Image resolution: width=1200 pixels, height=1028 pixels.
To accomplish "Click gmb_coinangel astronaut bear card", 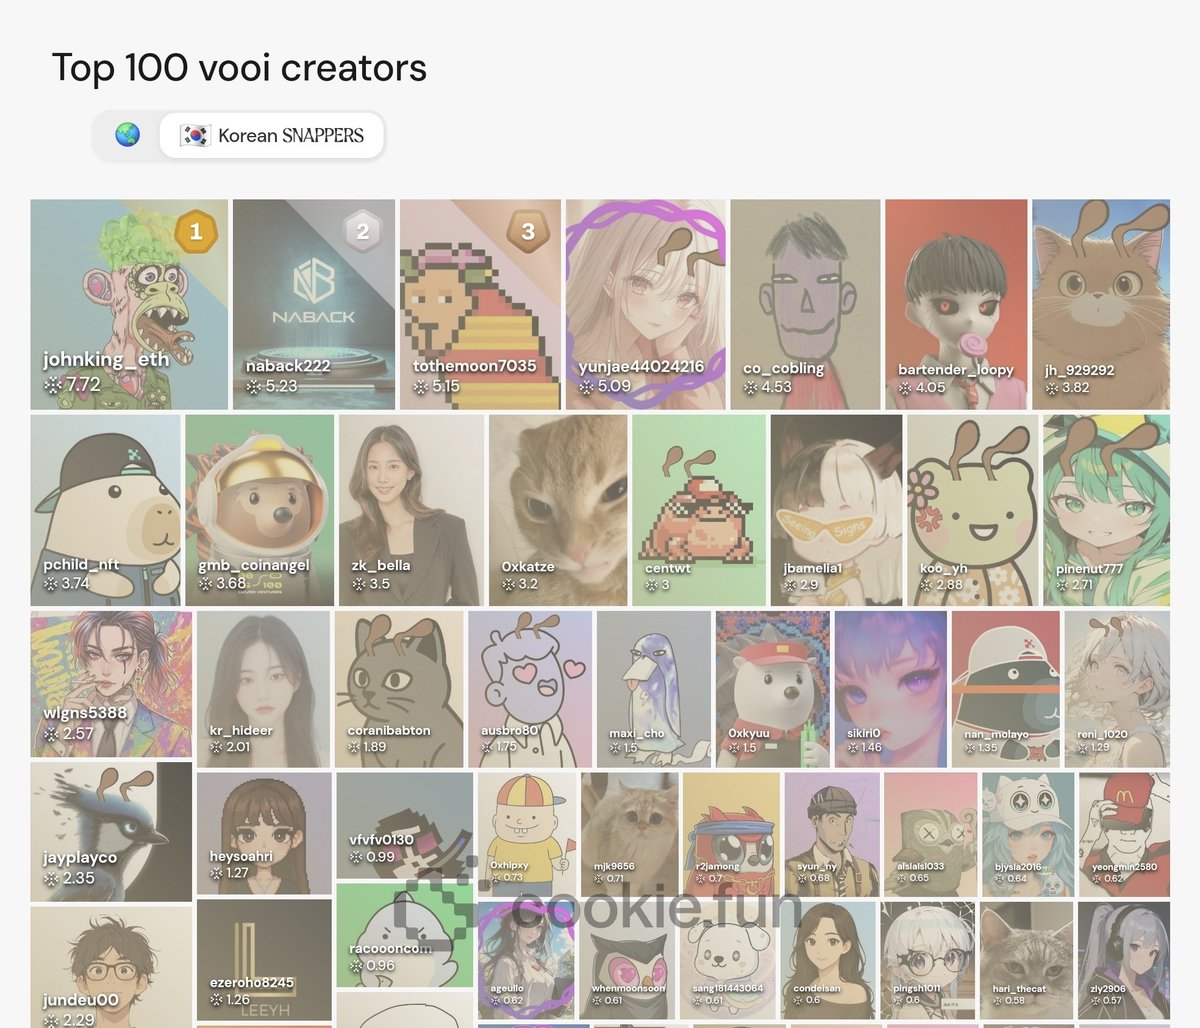I will (x=259, y=510).
